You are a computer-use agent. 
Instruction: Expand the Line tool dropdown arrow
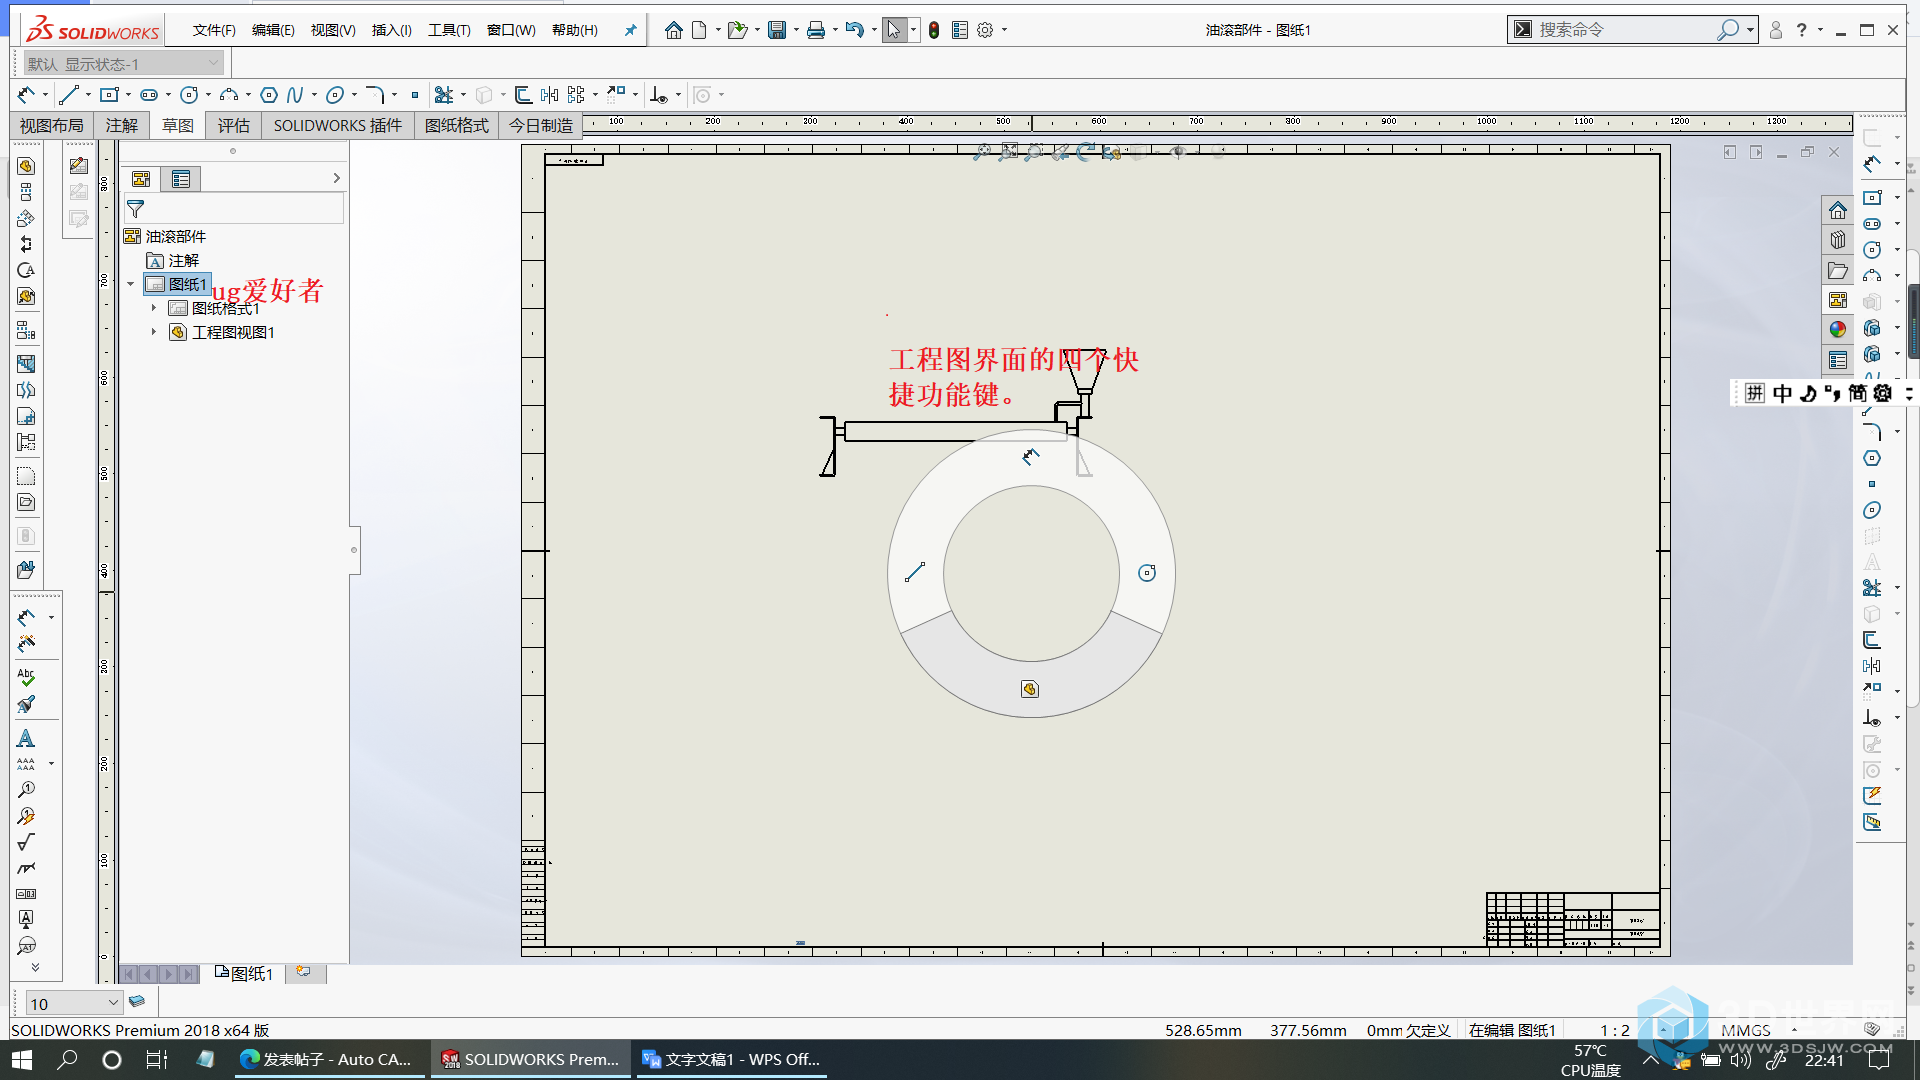click(x=88, y=95)
